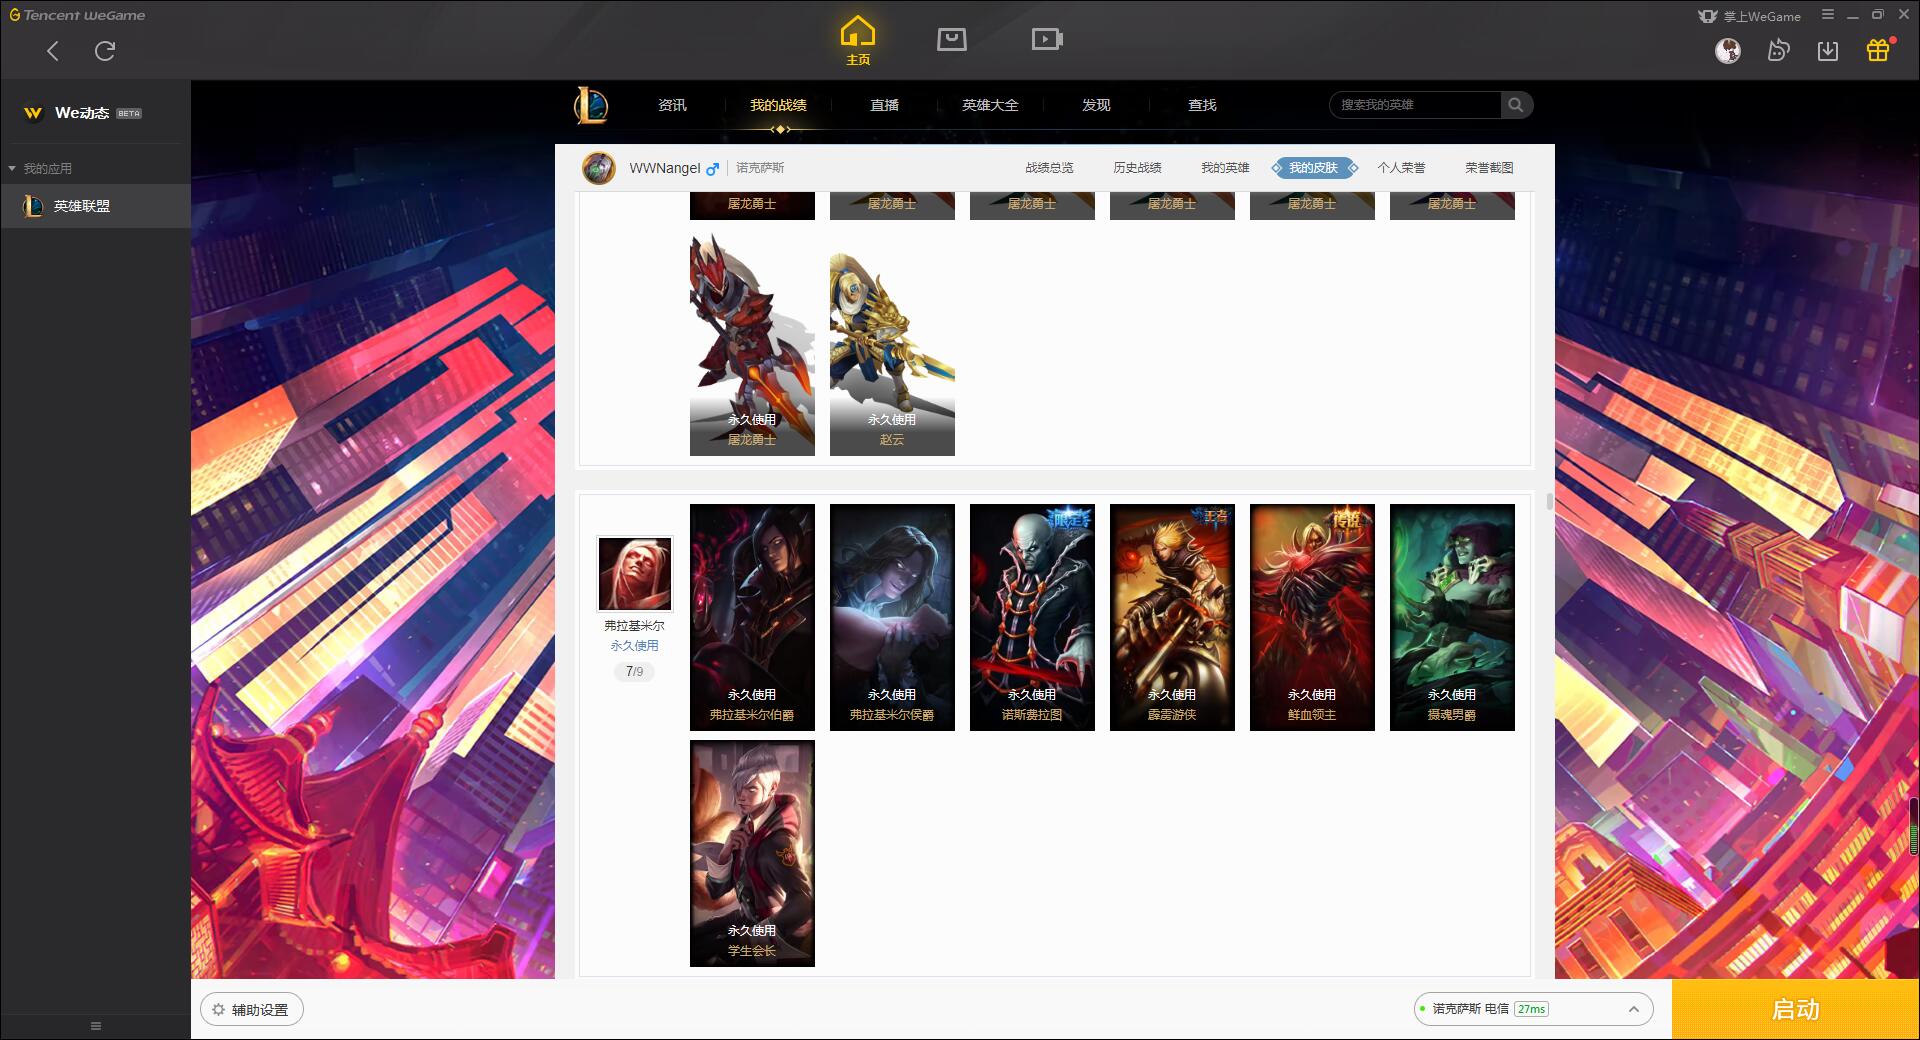
Task: Click the 搜索我的英雄 search field
Action: pos(1415,105)
